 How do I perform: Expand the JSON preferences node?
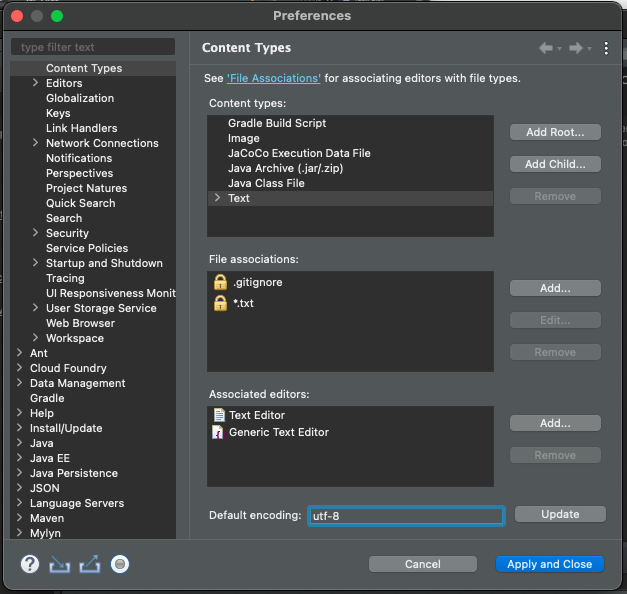(19, 488)
